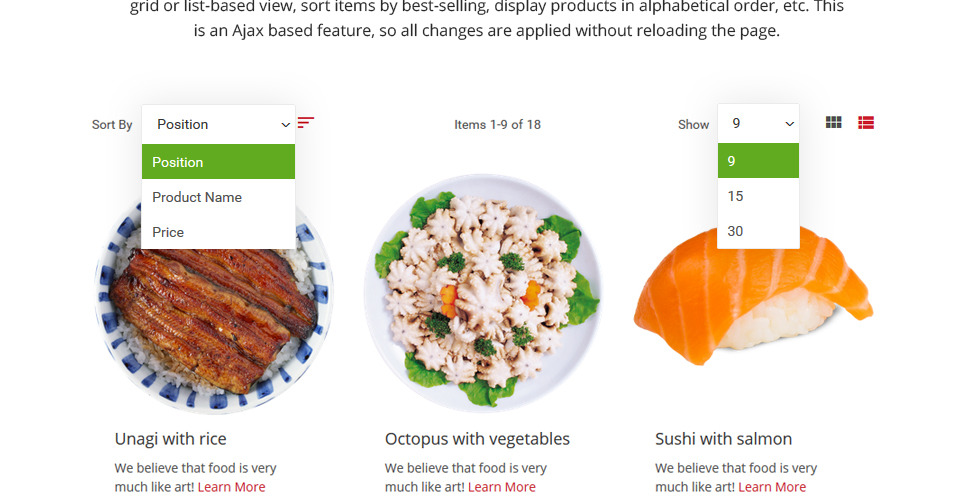Toggle the sort direction icon
Screen dimensions: 965x500
306,123
